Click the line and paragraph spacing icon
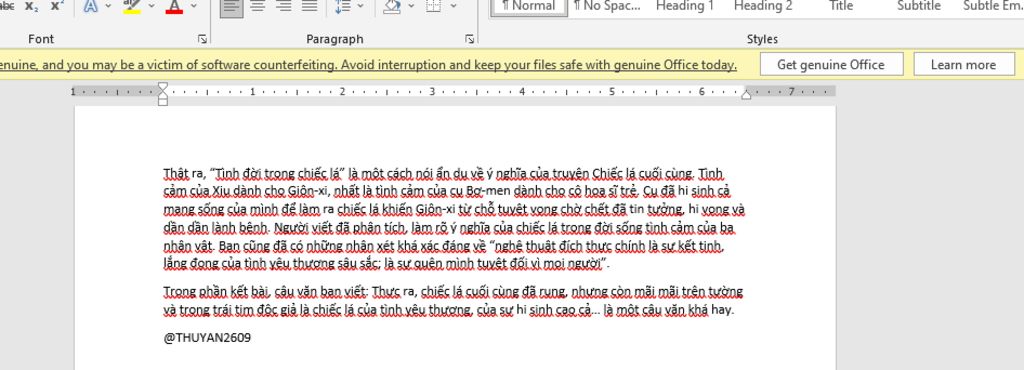This screenshot has width=1024, height=370. coord(342,7)
